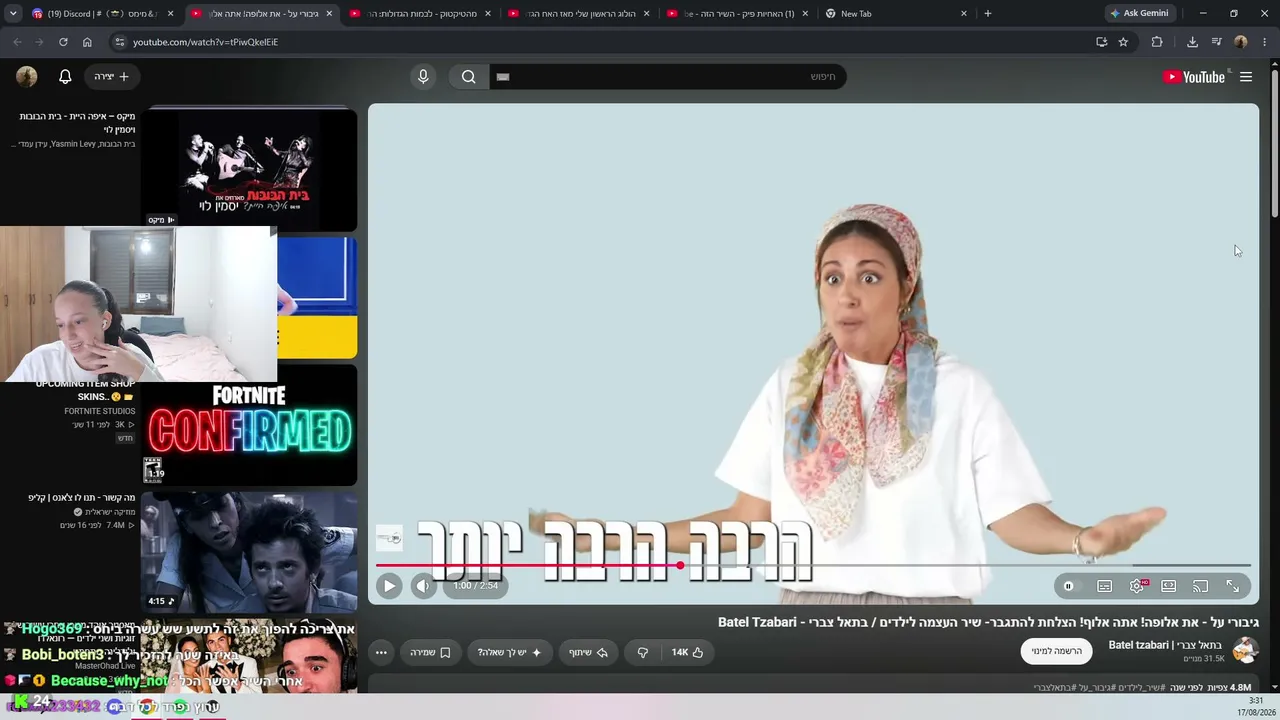Open the share button below the video
This screenshot has width=1280, height=720.
588,652
